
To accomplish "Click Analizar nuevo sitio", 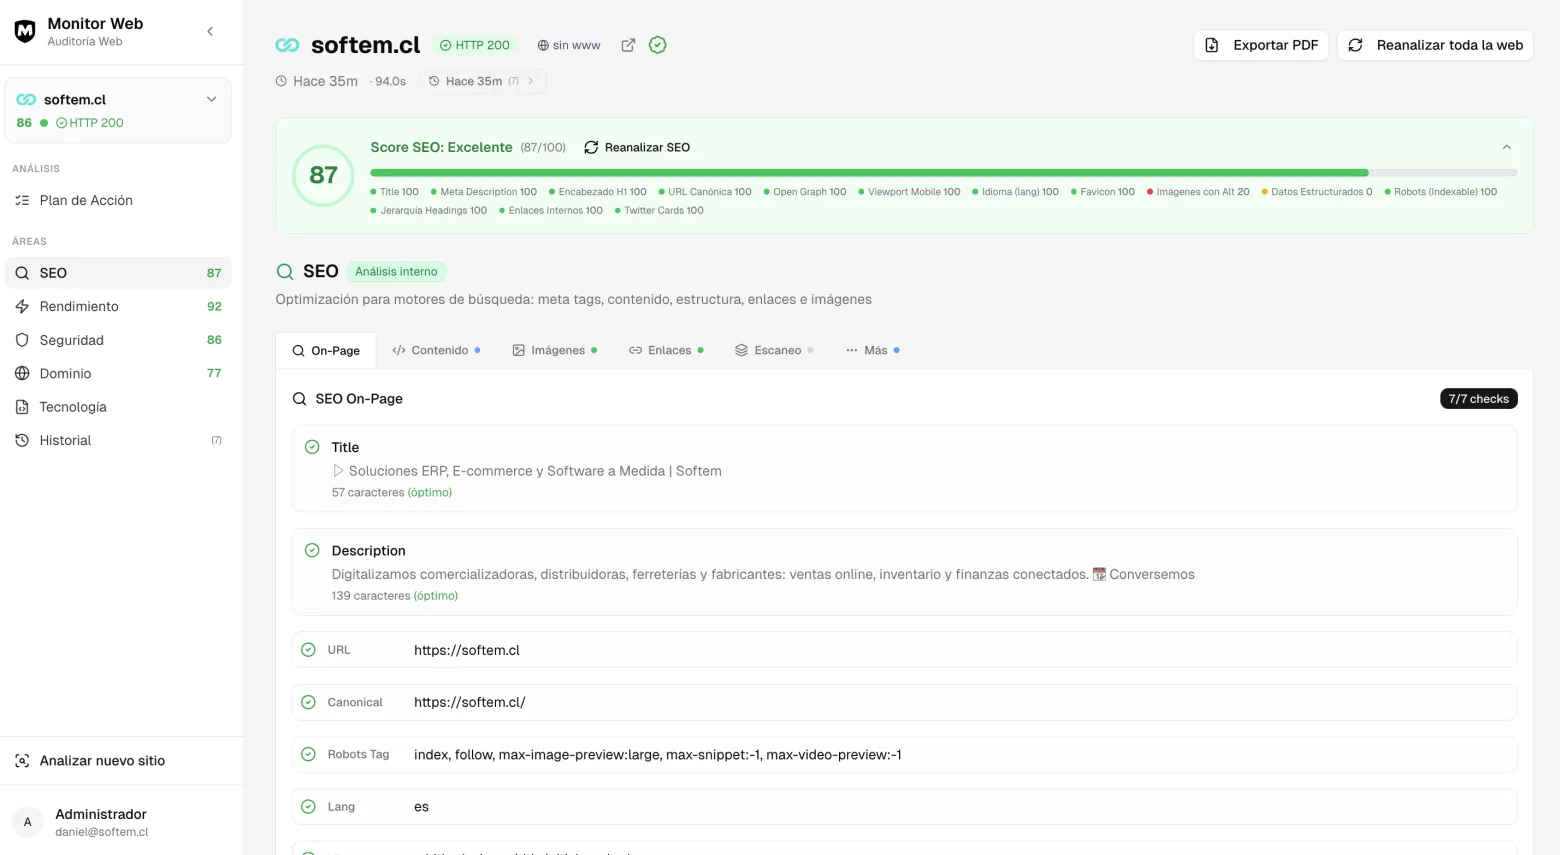I will 102,761.
